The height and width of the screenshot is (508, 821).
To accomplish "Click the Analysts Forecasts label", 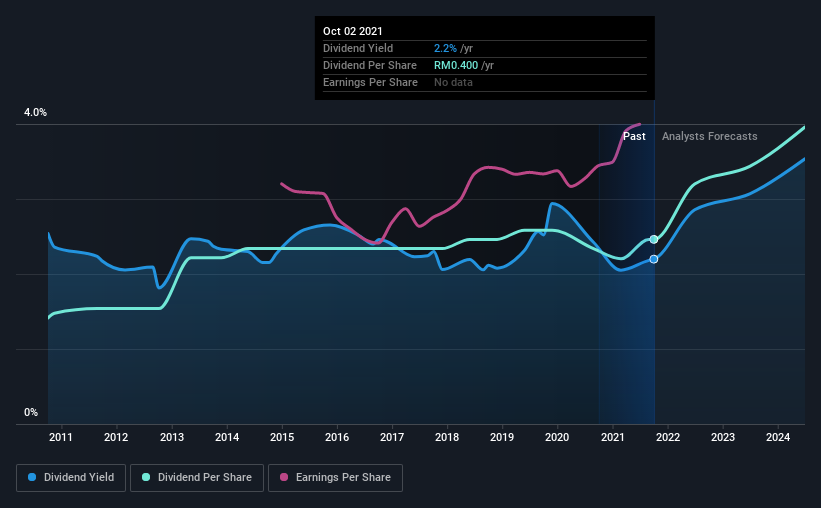I will pyautogui.click(x=709, y=136).
